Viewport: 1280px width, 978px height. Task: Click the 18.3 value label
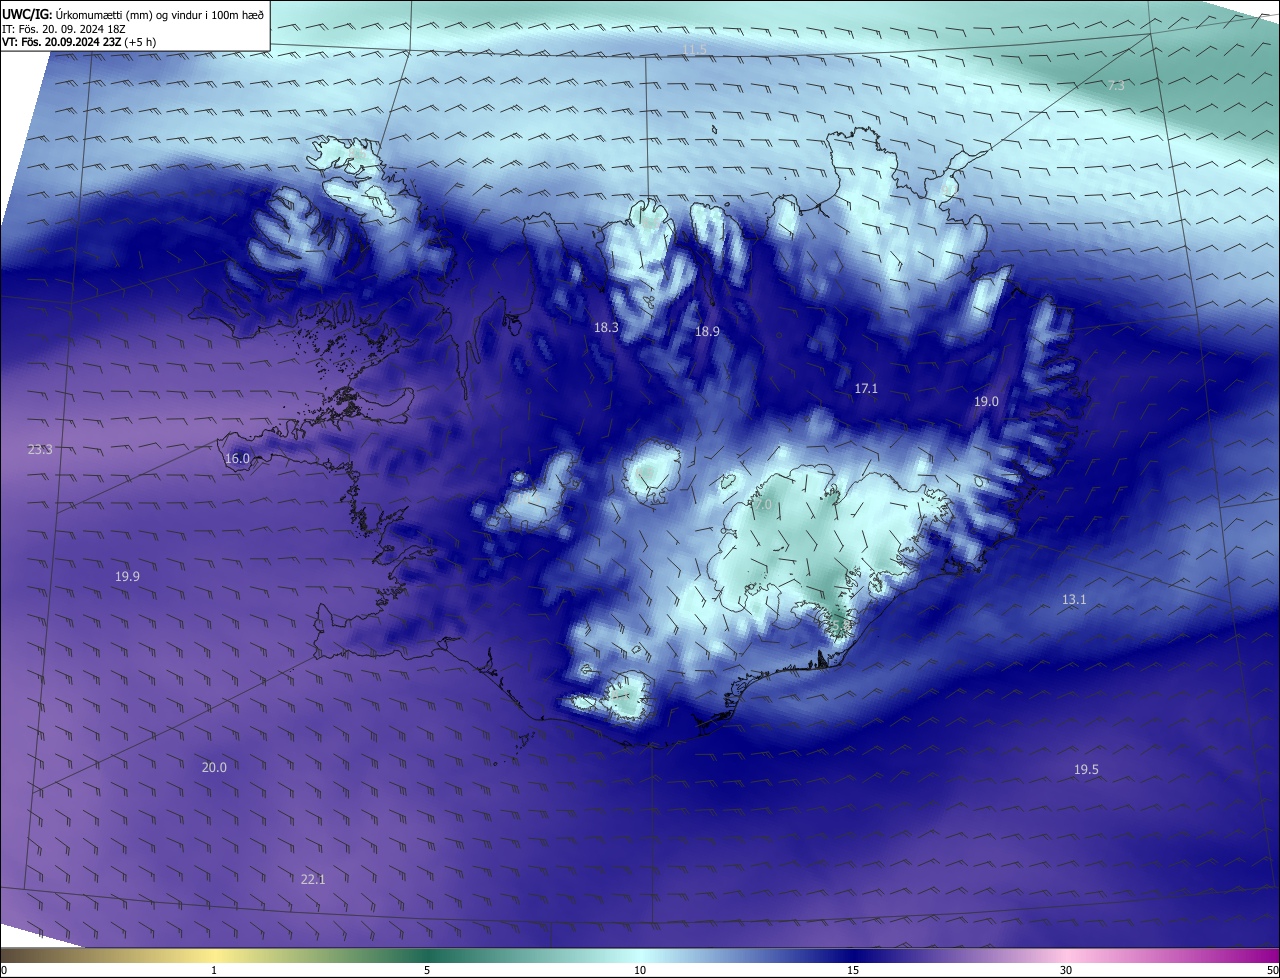click(606, 328)
